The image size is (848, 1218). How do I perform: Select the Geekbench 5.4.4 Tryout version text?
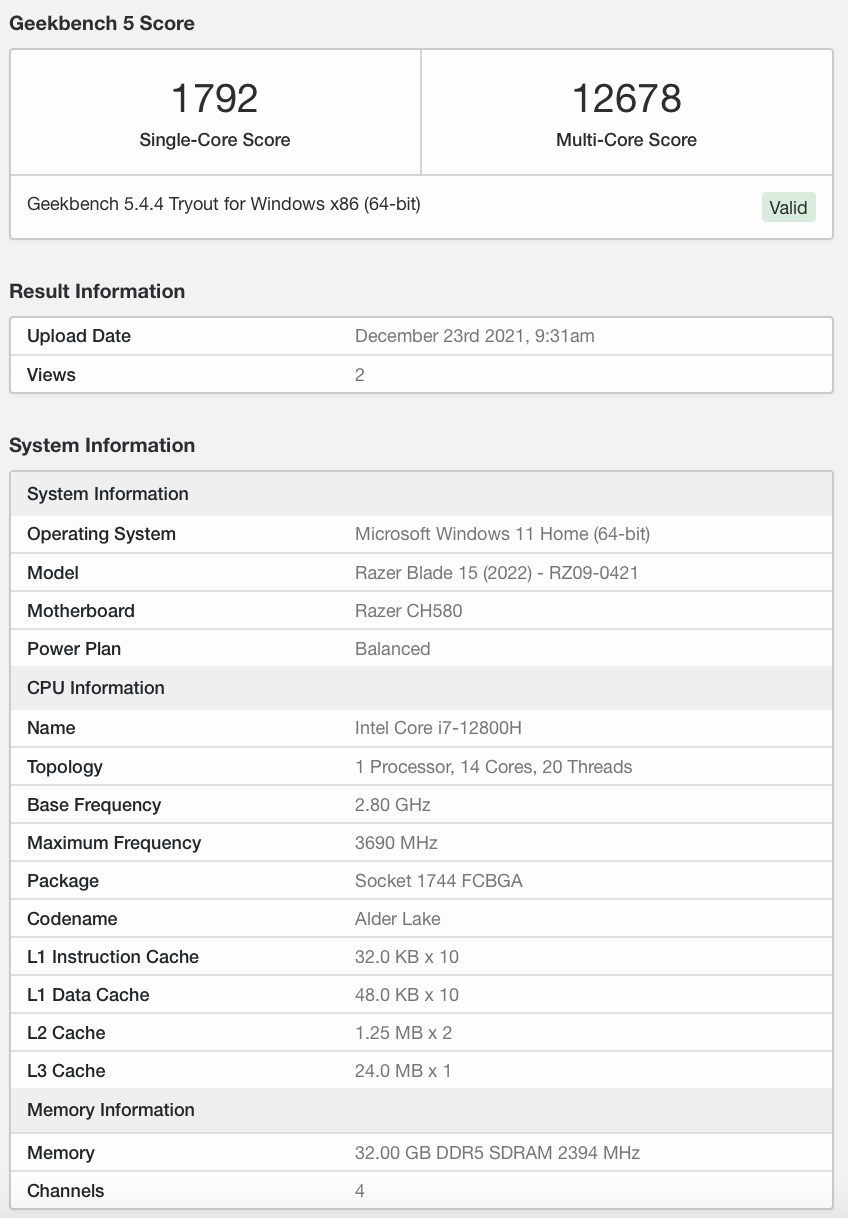point(223,204)
